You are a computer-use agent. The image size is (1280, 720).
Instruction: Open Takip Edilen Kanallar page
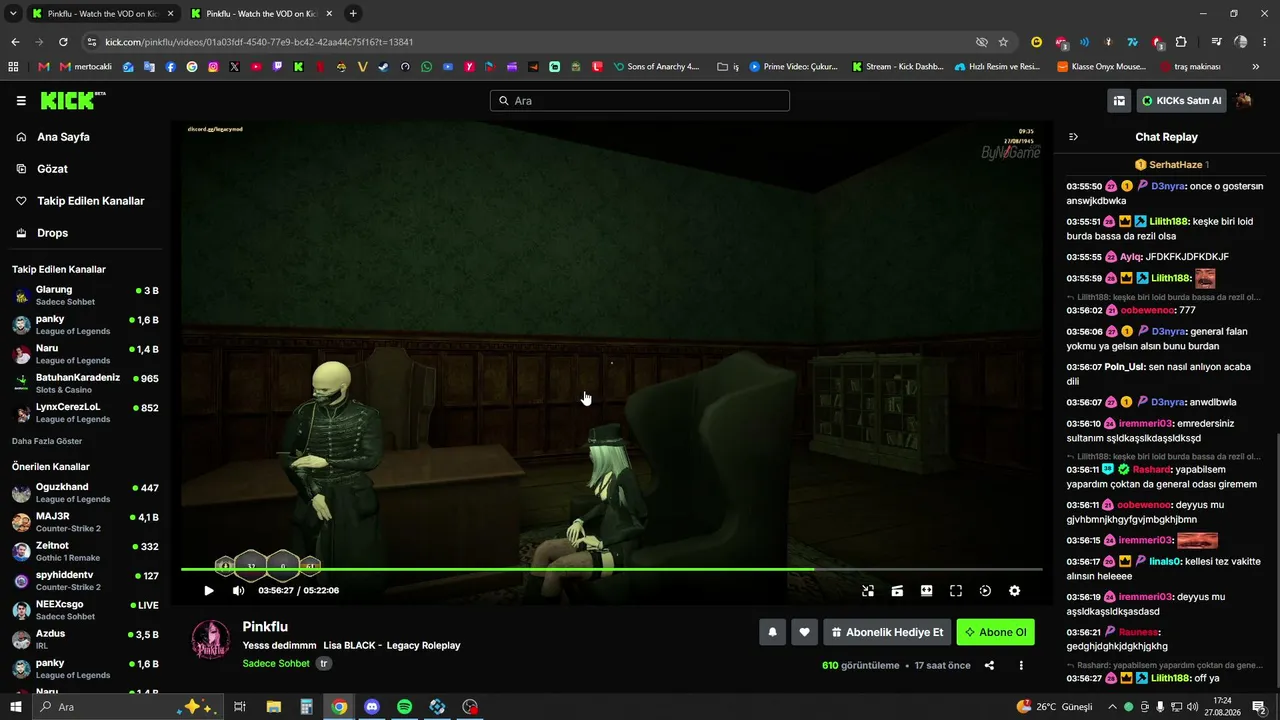tap(90, 201)
